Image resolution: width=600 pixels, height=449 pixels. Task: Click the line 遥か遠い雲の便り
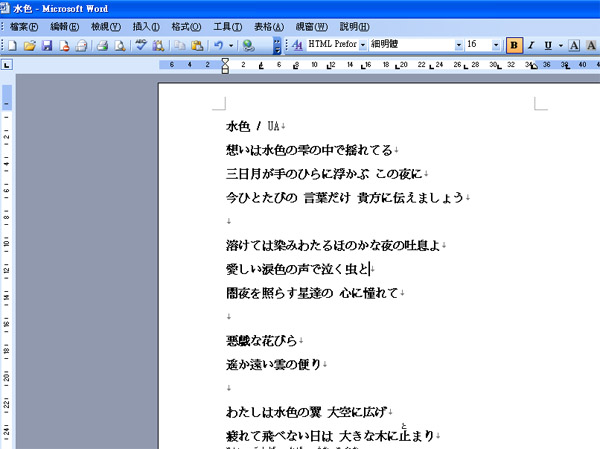click(x=276, y=364)
